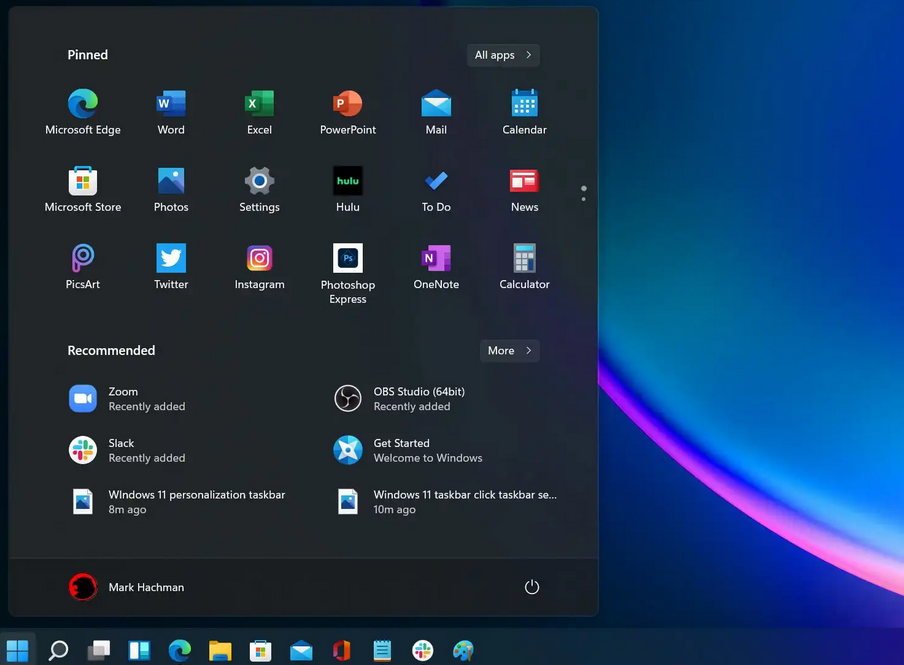Open taskbar Search magnifier
904x665 pixels.
tap(58, 651)
